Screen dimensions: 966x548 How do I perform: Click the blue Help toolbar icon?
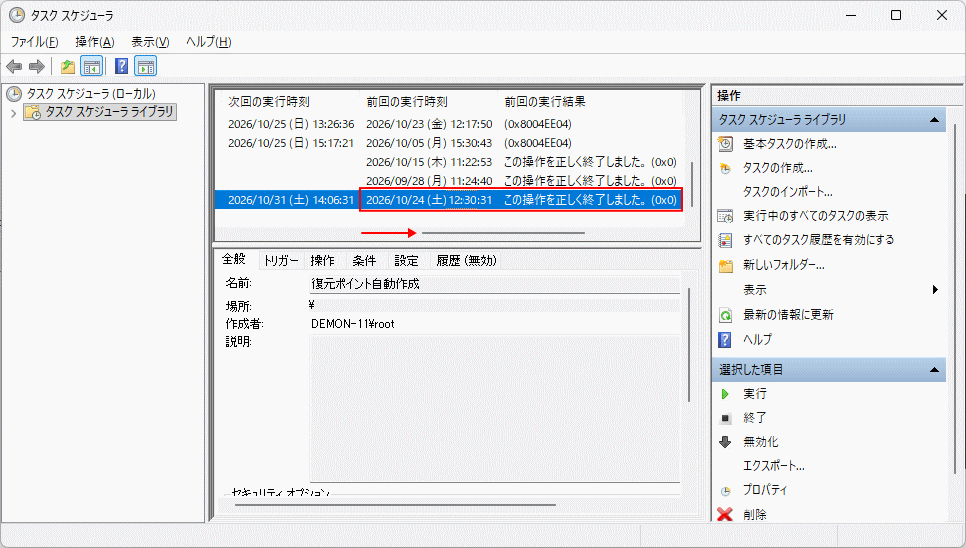tap(121, 66)
